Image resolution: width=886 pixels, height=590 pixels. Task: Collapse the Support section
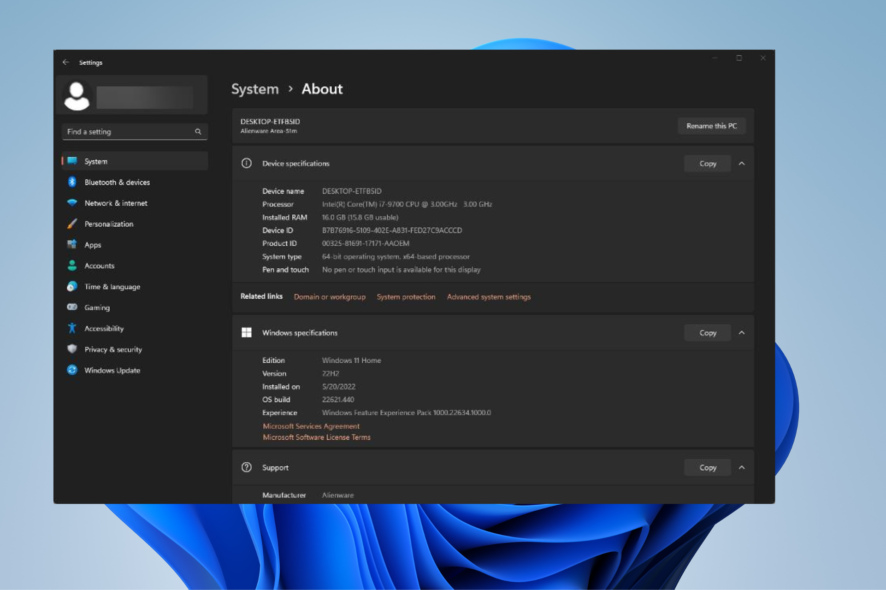(x=742, y=468)
